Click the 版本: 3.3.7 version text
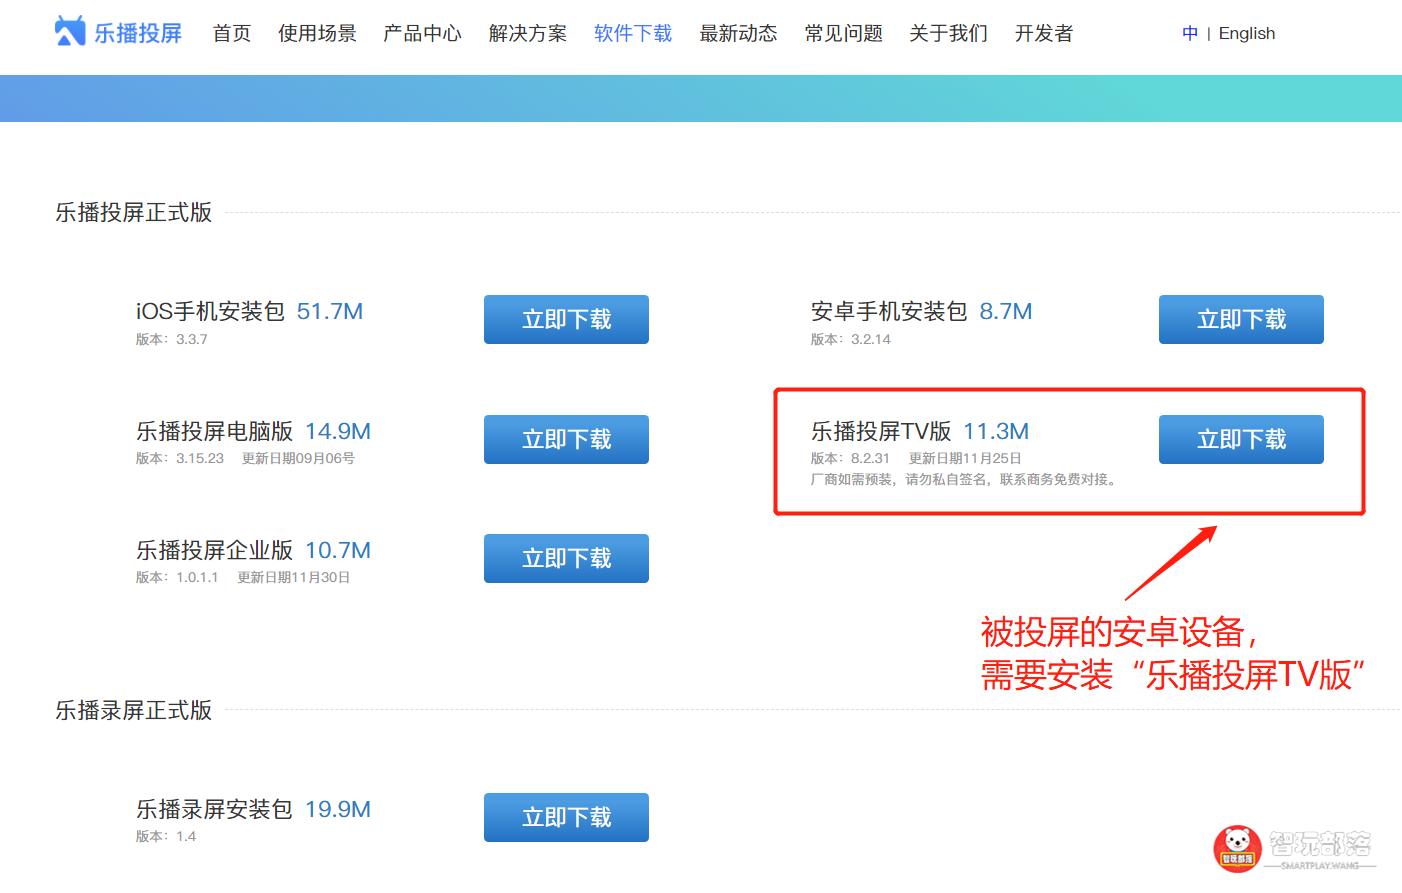Image resolution: width=1402 pixels, height=893 pixels. point(172,339)
